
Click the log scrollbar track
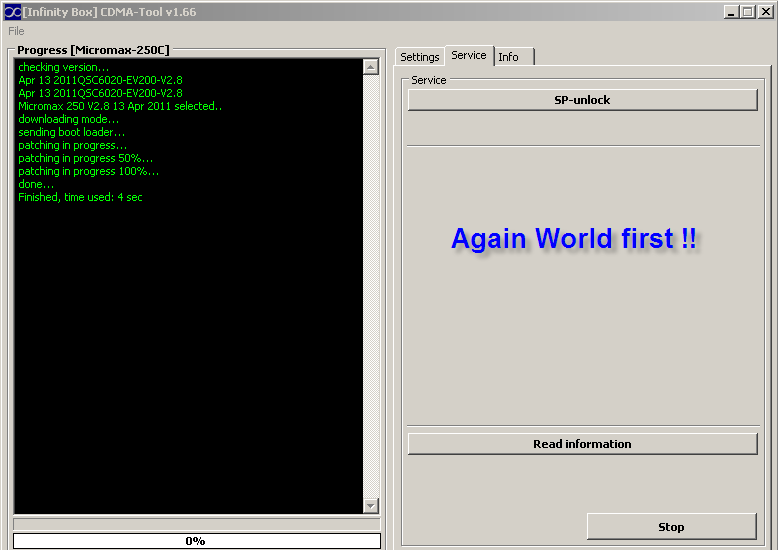point(371,286)
